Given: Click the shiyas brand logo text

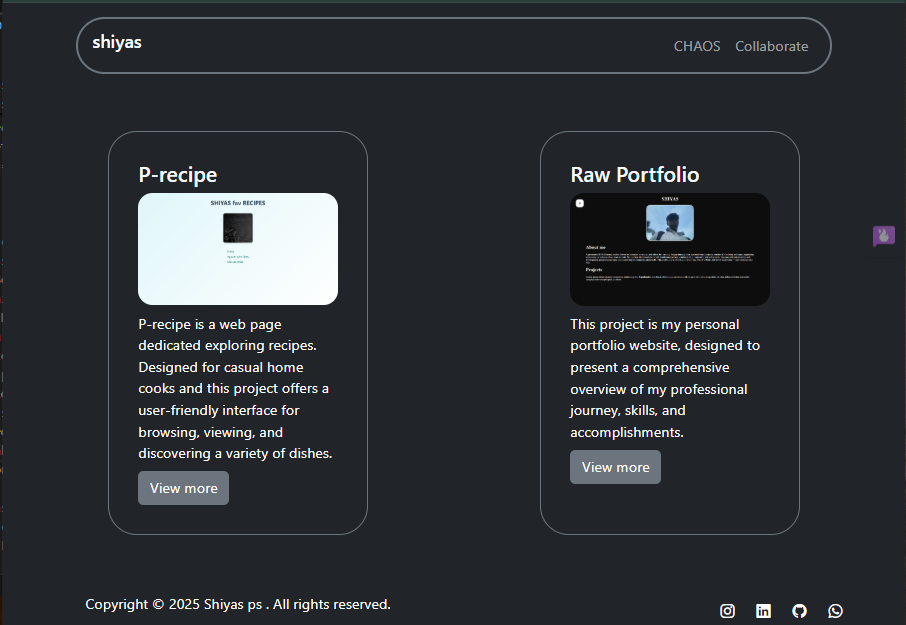Looking at the screenshot, I should (117, 42).
